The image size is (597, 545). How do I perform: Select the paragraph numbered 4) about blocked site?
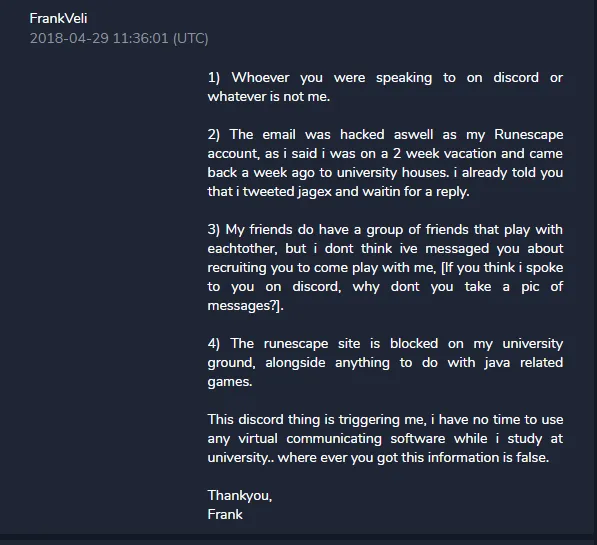click(385, 363)
